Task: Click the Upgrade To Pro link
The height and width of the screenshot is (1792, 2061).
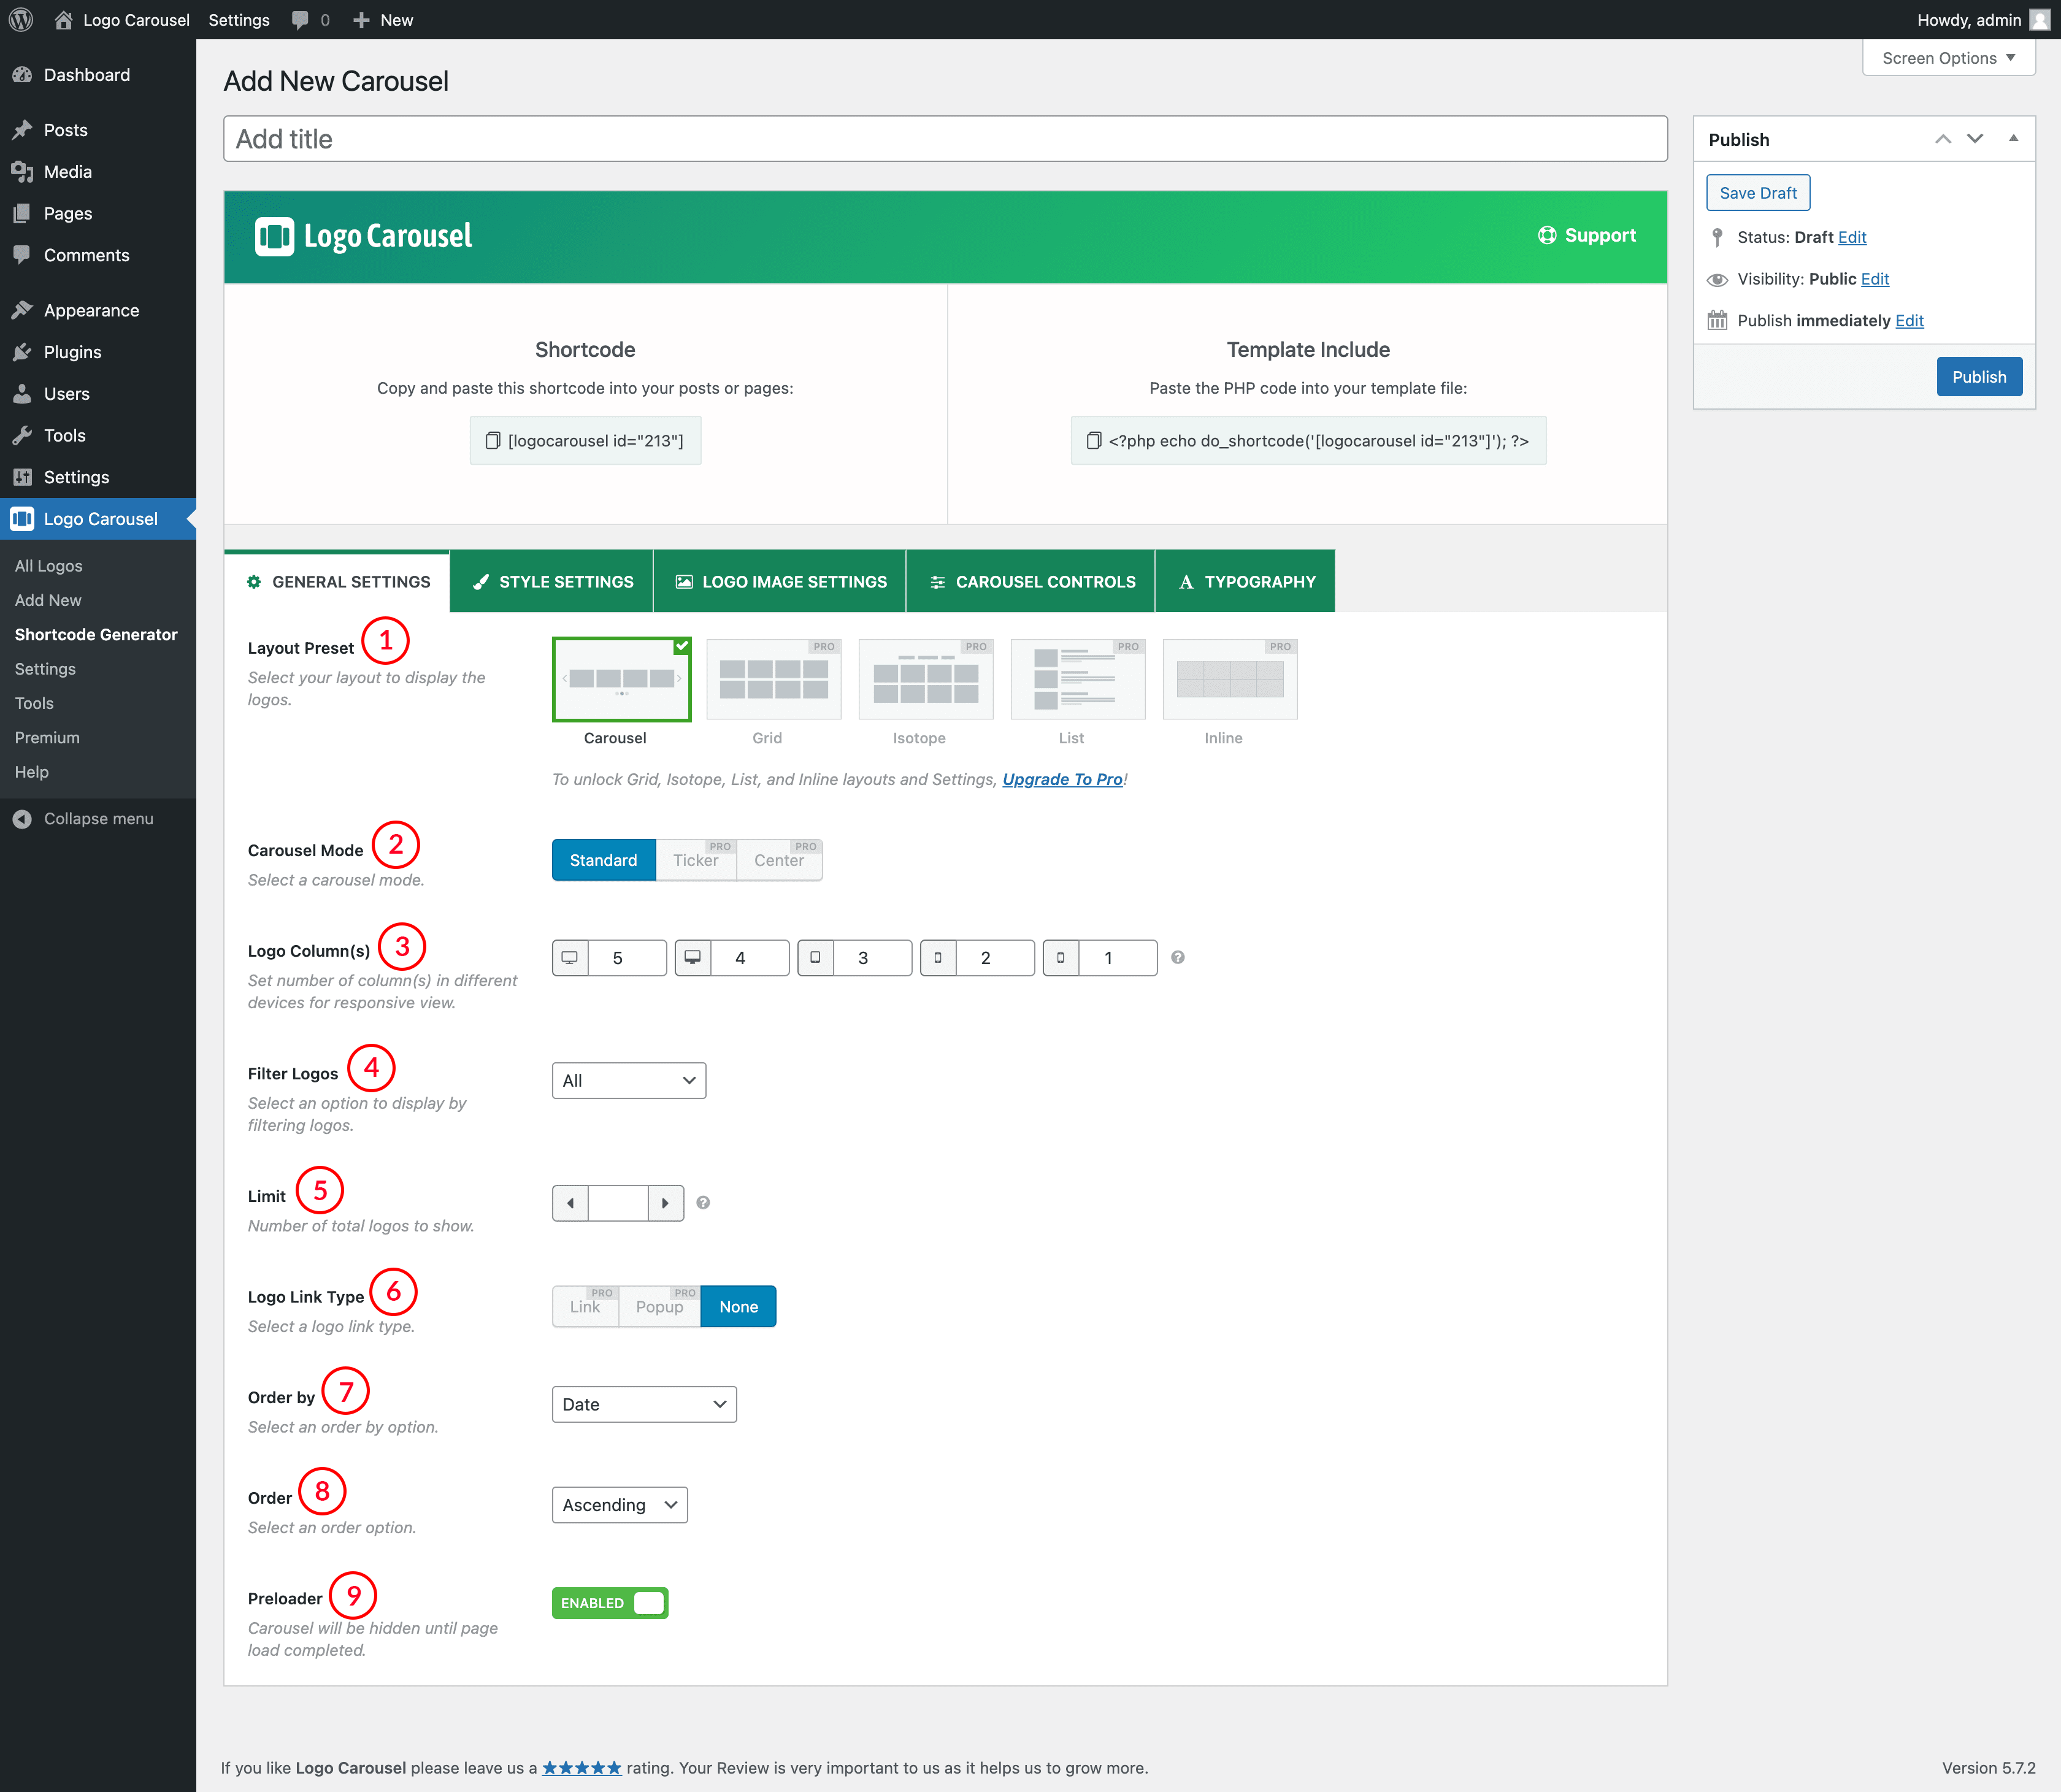Action: tap(1062, 779)
